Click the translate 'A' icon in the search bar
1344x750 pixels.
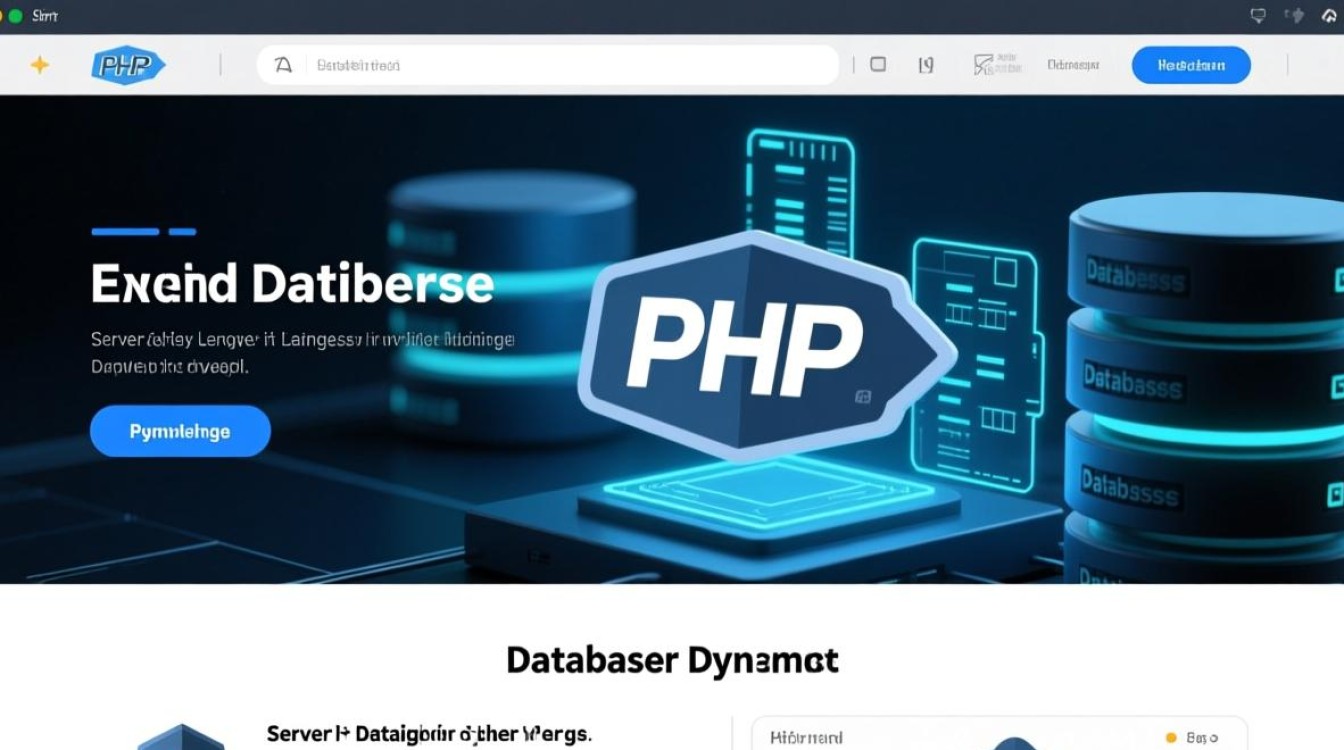tap(283, 64)
